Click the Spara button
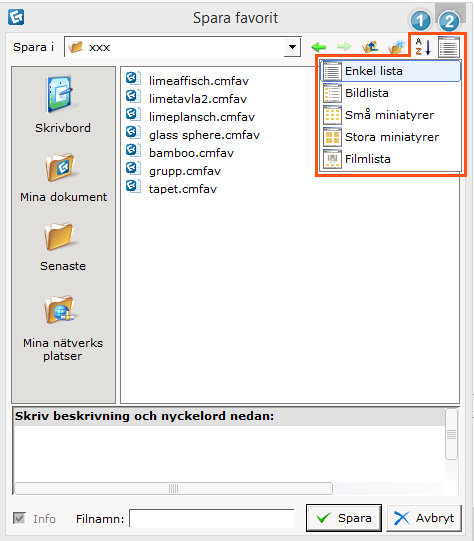Screen dimensions: 474x541 pos(344,518)
